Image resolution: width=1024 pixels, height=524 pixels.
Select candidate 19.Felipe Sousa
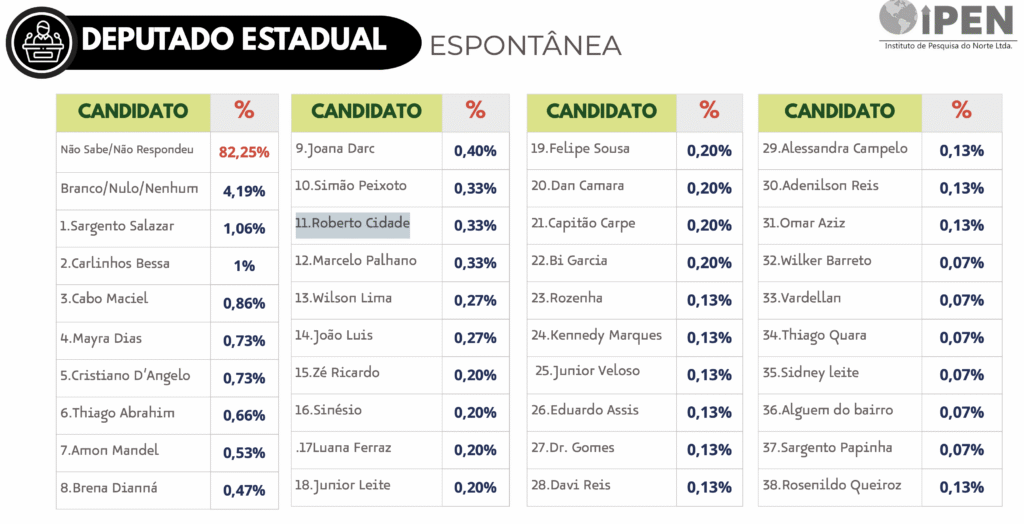581,148
